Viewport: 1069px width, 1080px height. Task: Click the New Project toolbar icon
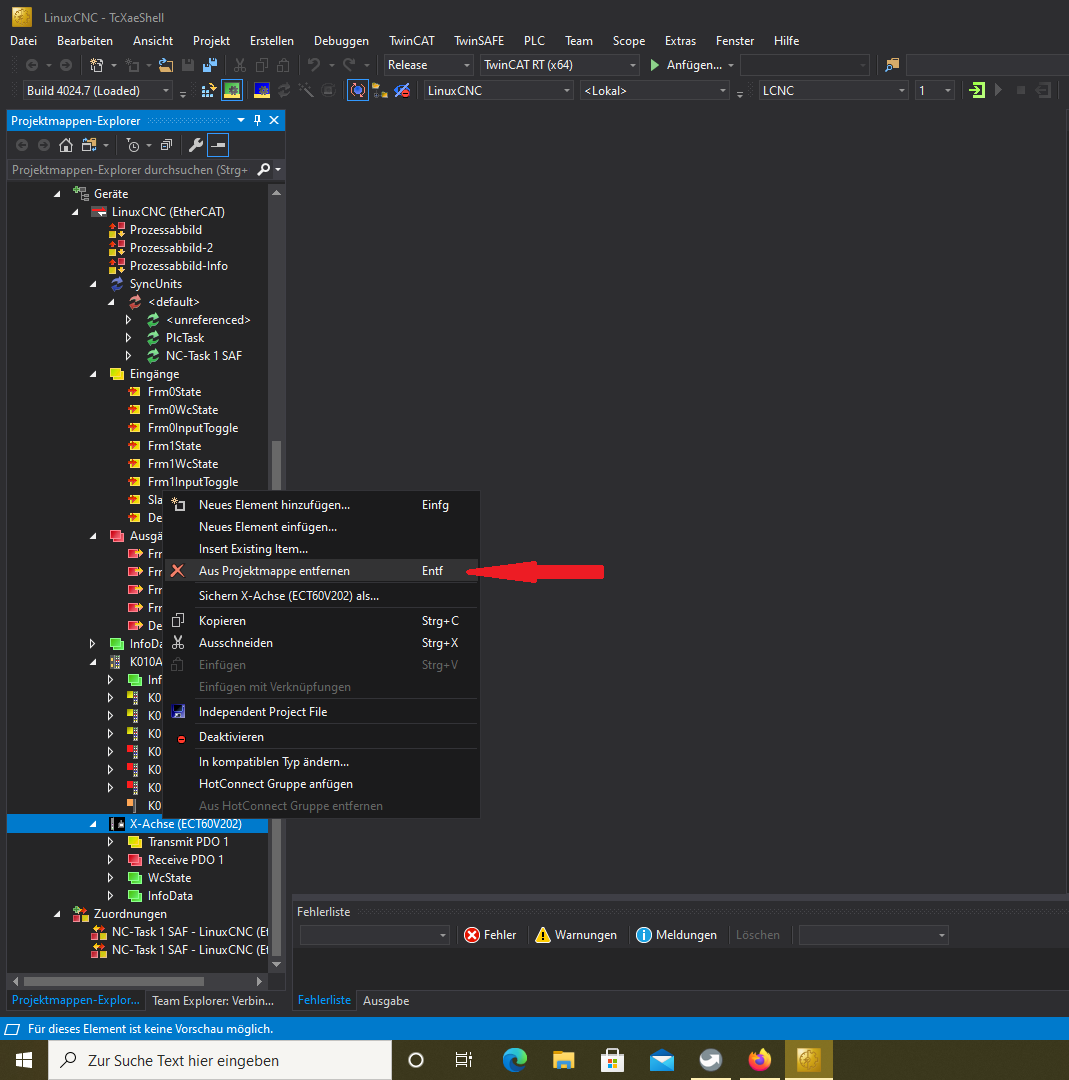tap(96, 65)
